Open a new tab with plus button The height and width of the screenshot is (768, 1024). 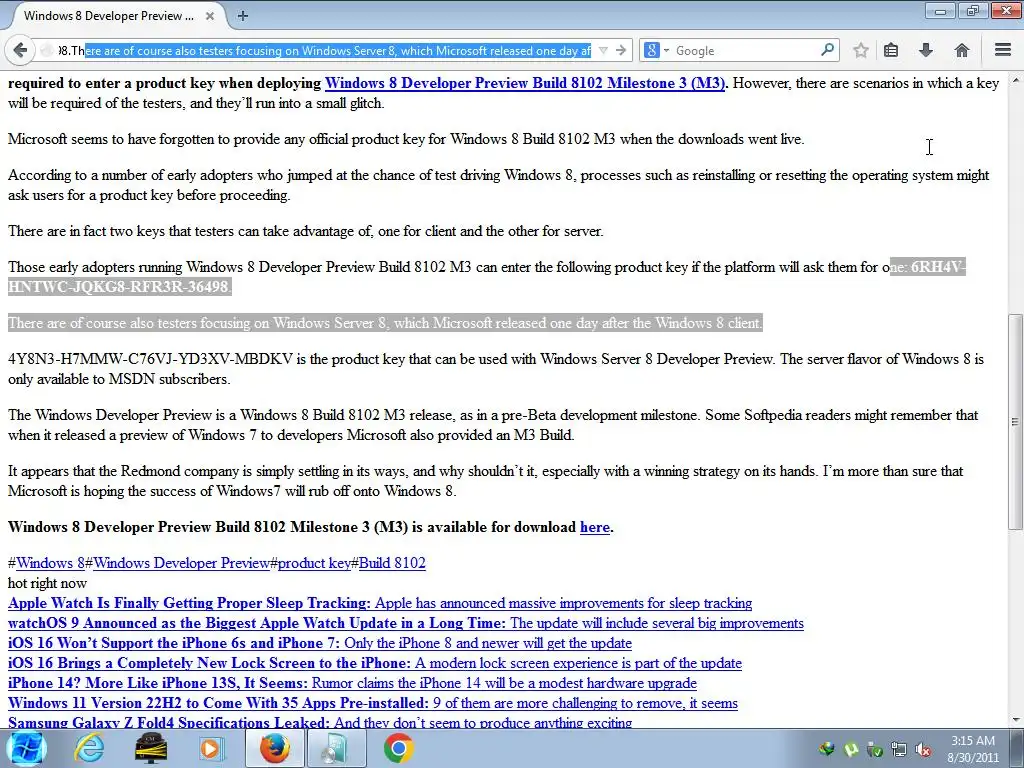[242, 16]
